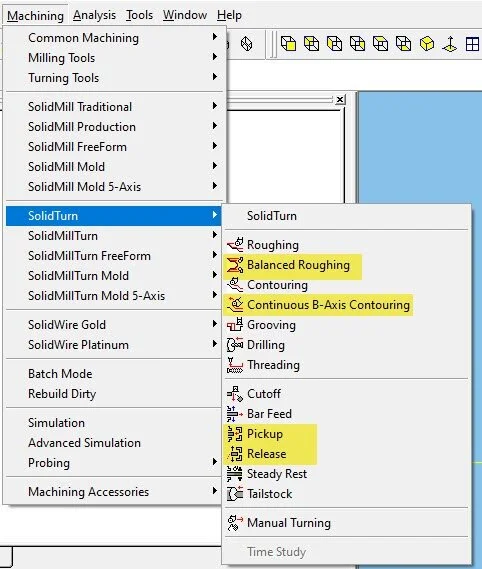This screenshot has width=482, height=569.
Task: Click Continuous B-Axis Contouring operation
Action: pos(328,305)
